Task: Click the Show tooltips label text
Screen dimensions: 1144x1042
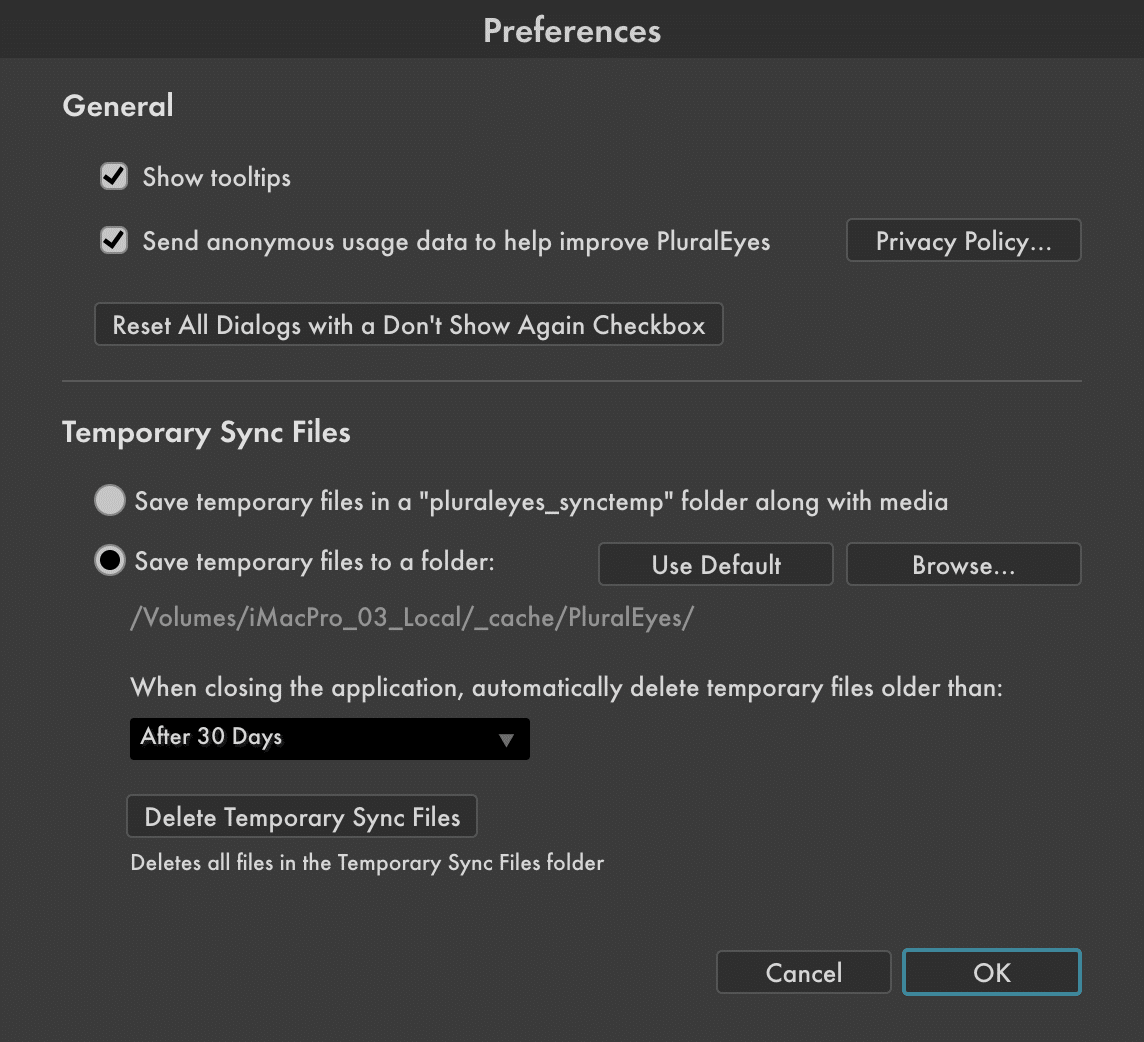Action: [x=216, y=178]
